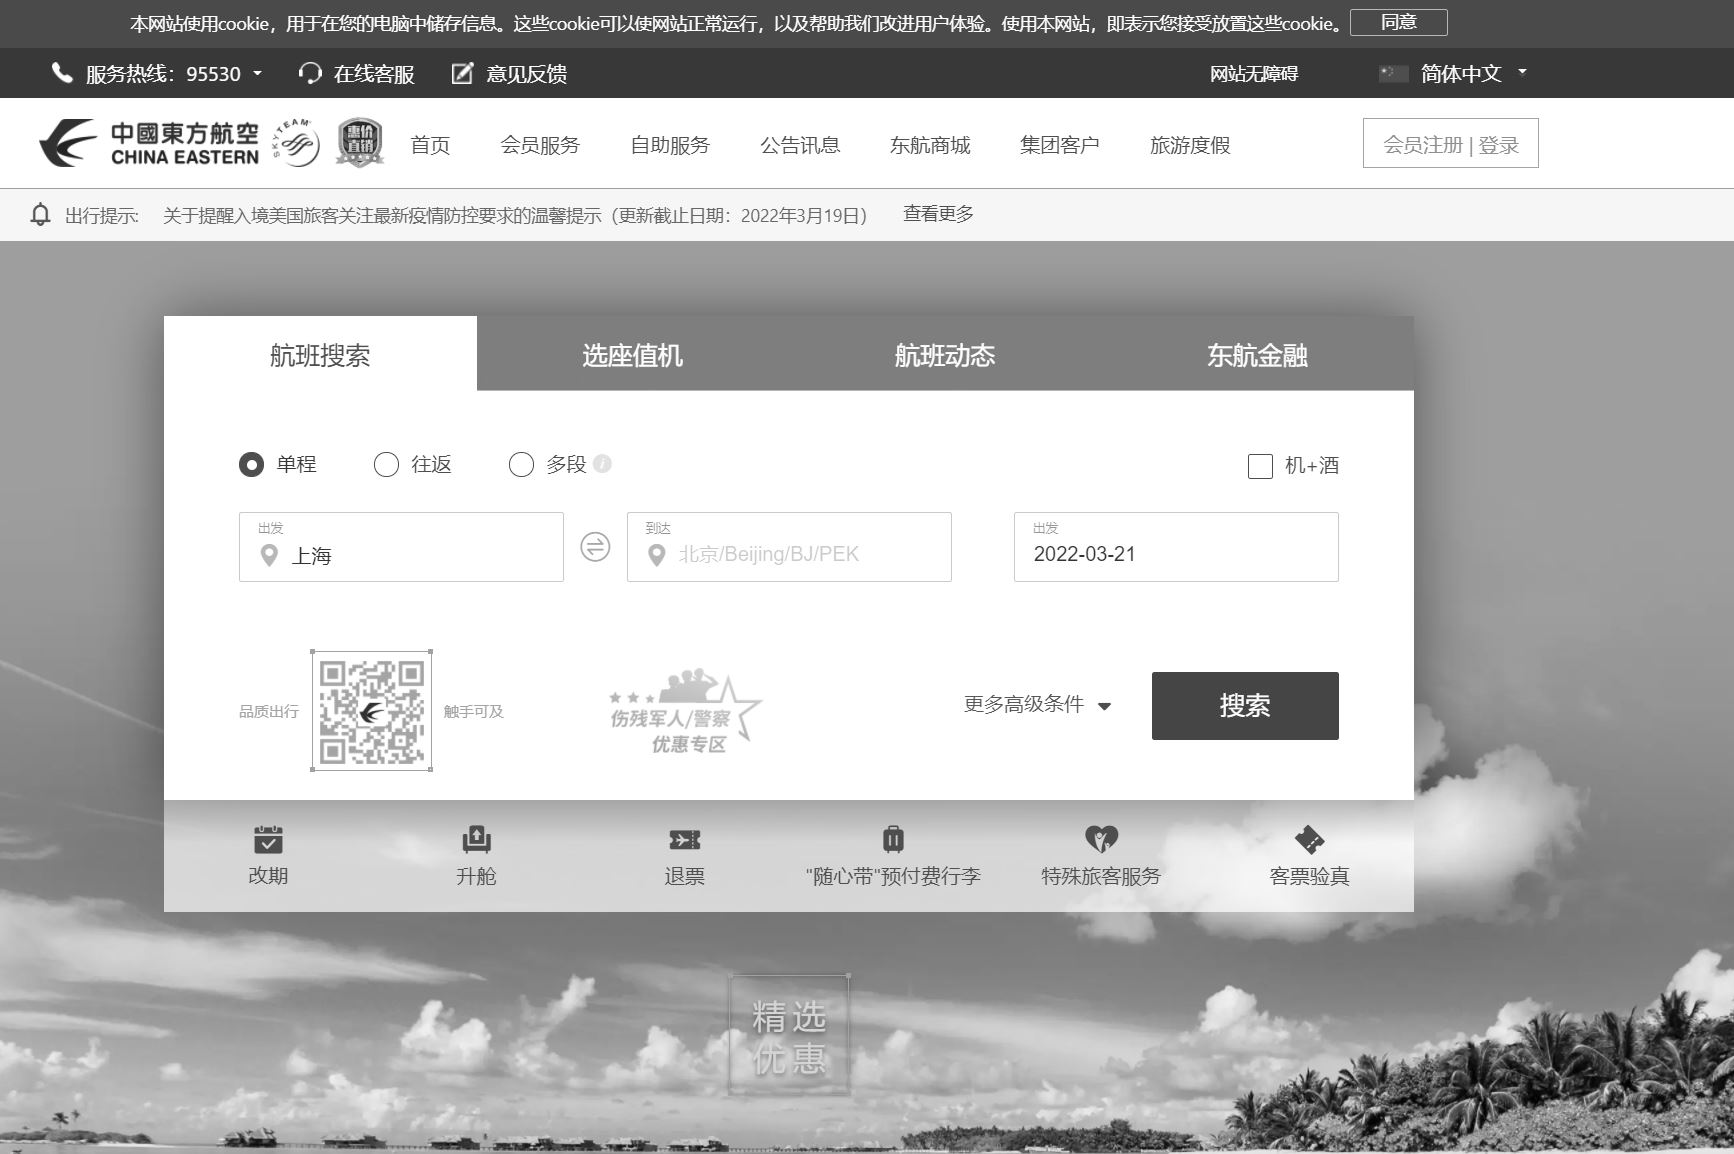The image size is (1734, 1154).
Task: Click the 升舱 upgrade icon
Action: (x=476, y=839)
